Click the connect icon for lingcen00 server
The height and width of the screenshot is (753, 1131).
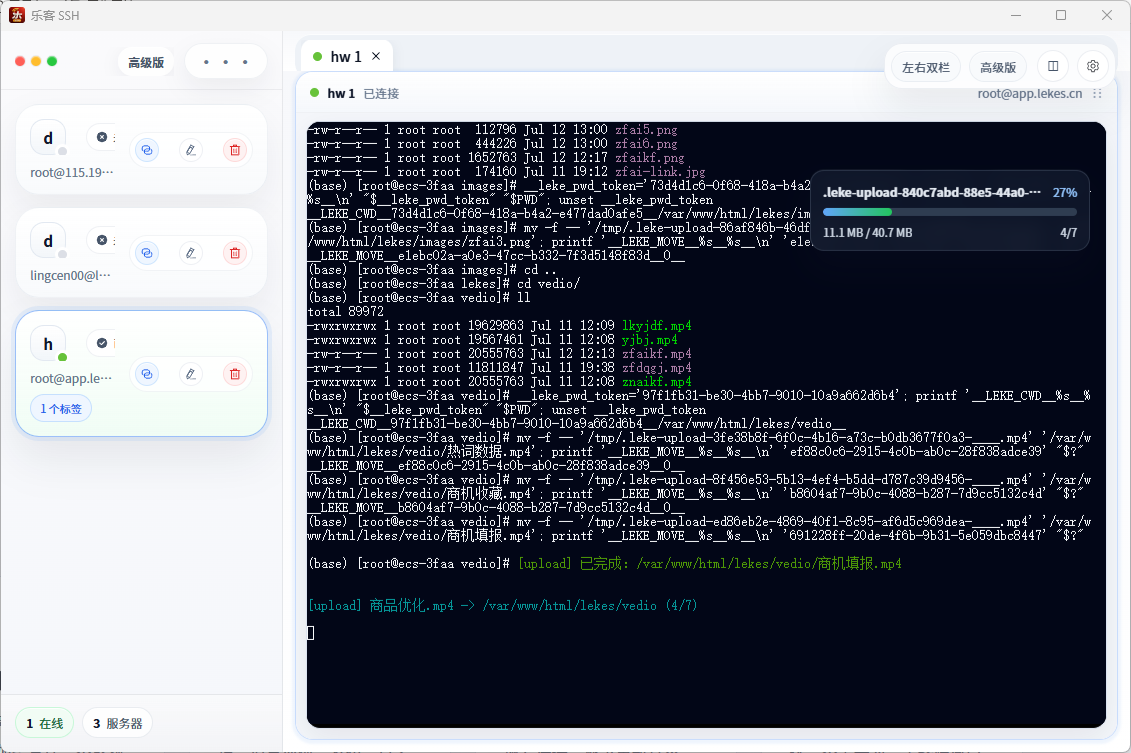(x=146, y=253)
